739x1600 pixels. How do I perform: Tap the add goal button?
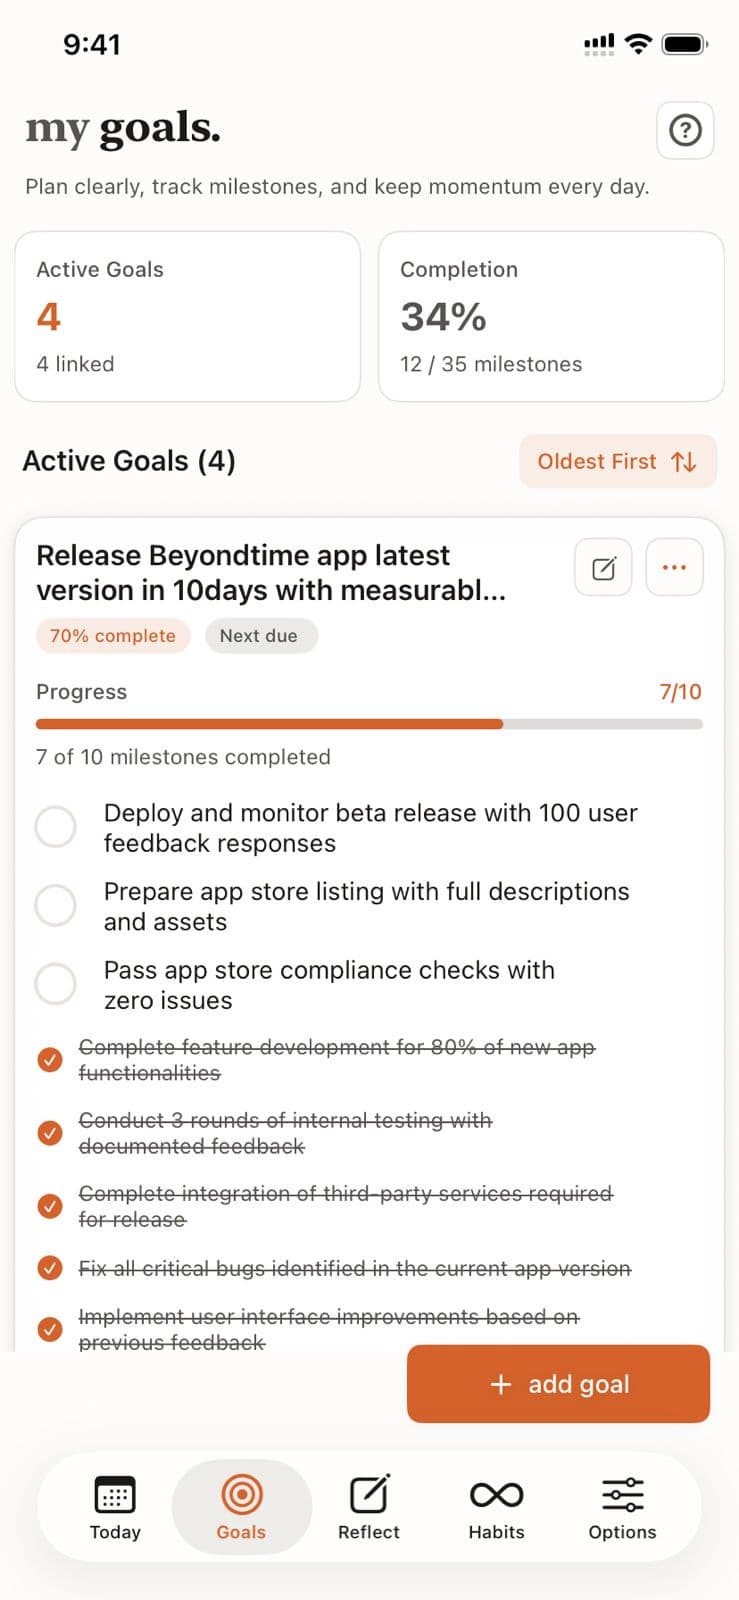point(557,1384)
